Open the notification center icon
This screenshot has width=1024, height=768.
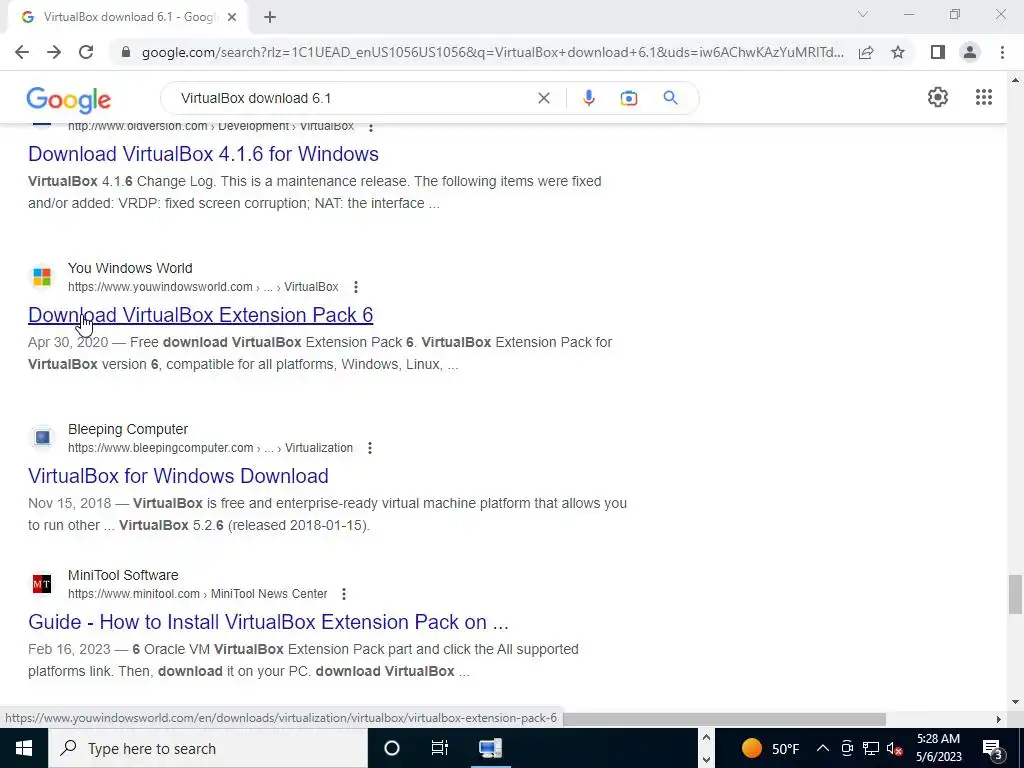point(993,748)
